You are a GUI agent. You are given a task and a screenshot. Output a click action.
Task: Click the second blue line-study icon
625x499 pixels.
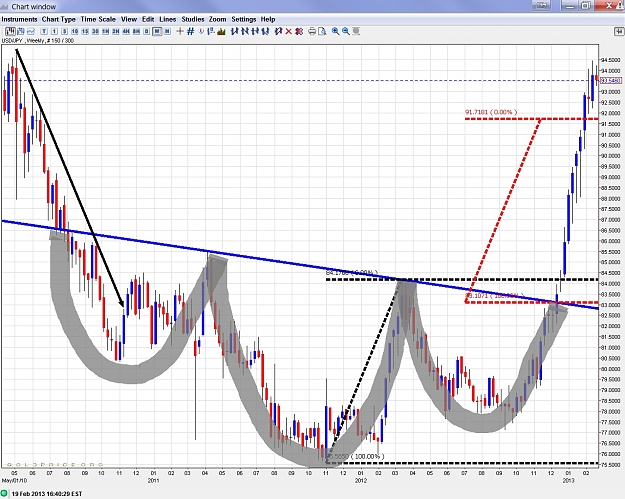(245, 31)
